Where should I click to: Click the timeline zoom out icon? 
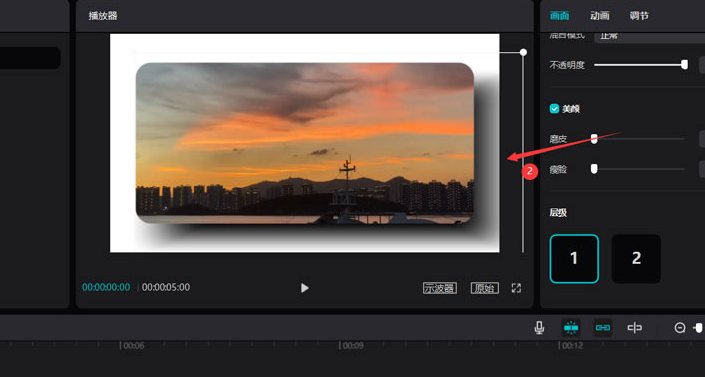680,328
